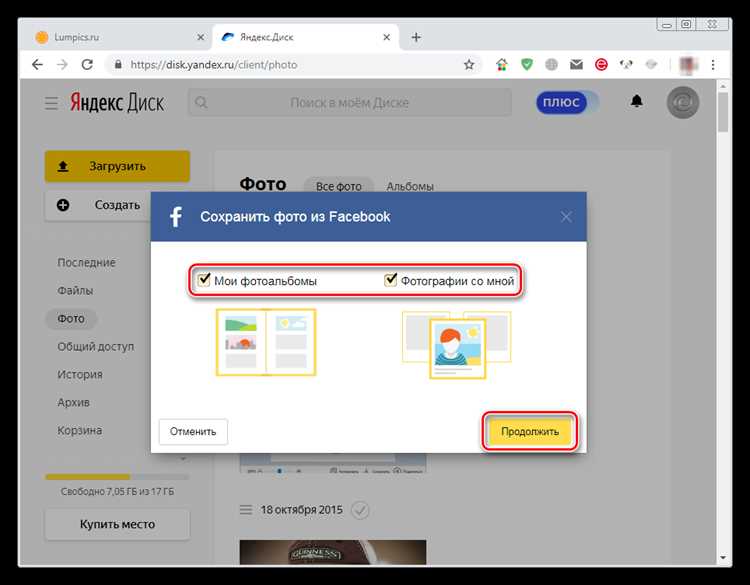This screenshot has height=585, width=750.
Task: Click the 'Загрузить' upload button
Action: [x=117, y=166]
